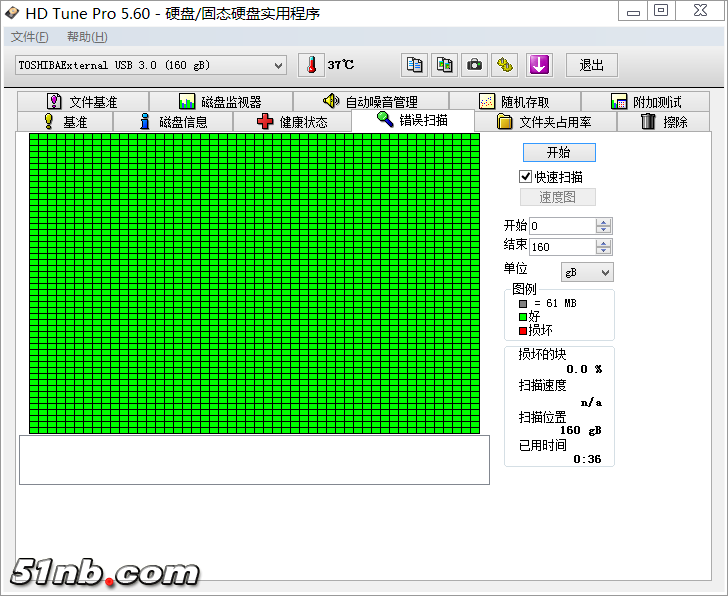Open the 单位 gB unit dropdown
This screenshot has height=596, width=728.
click(587, 272)
